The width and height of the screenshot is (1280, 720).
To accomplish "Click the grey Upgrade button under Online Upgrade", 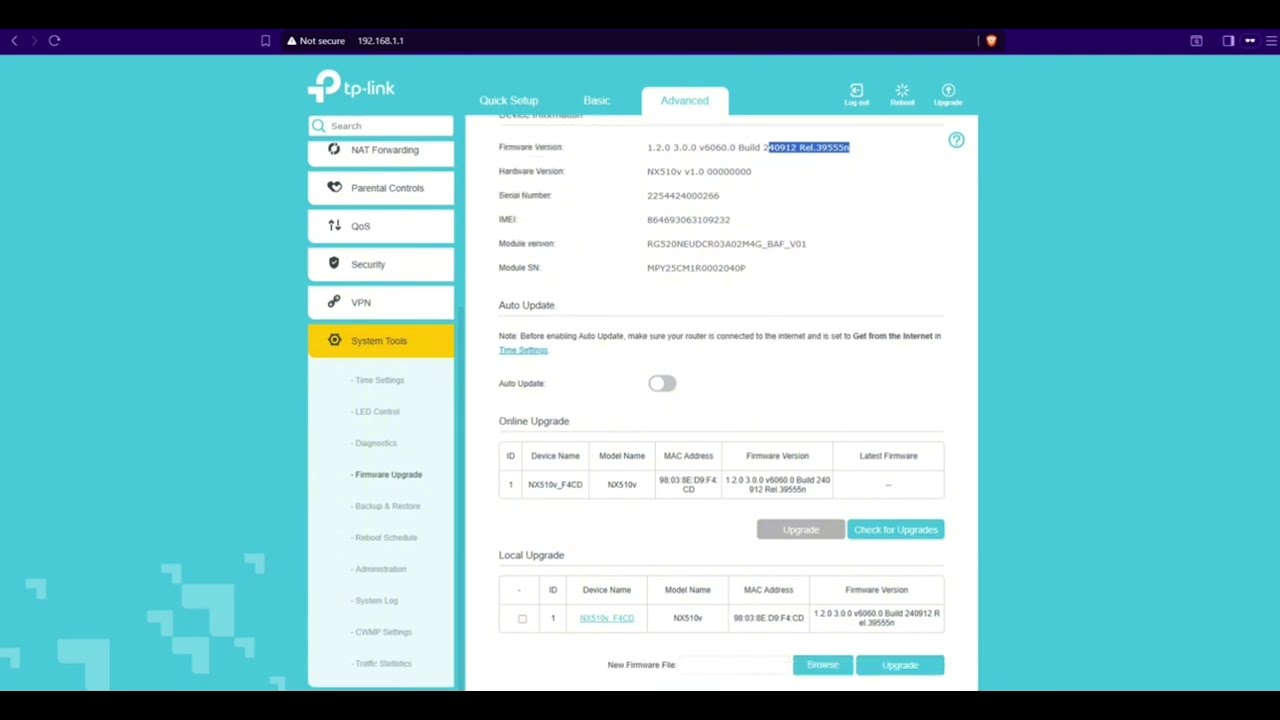I will click(801, 530).
